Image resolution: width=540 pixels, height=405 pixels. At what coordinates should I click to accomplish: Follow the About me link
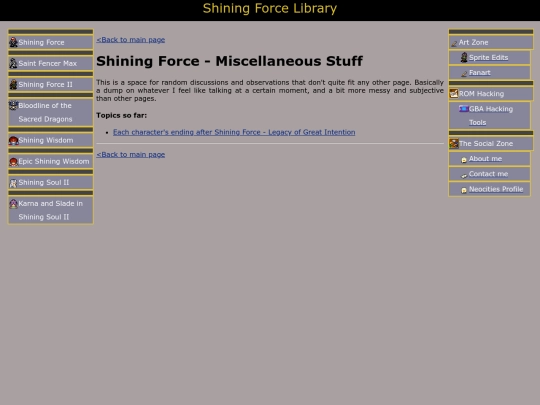[485, 158]
